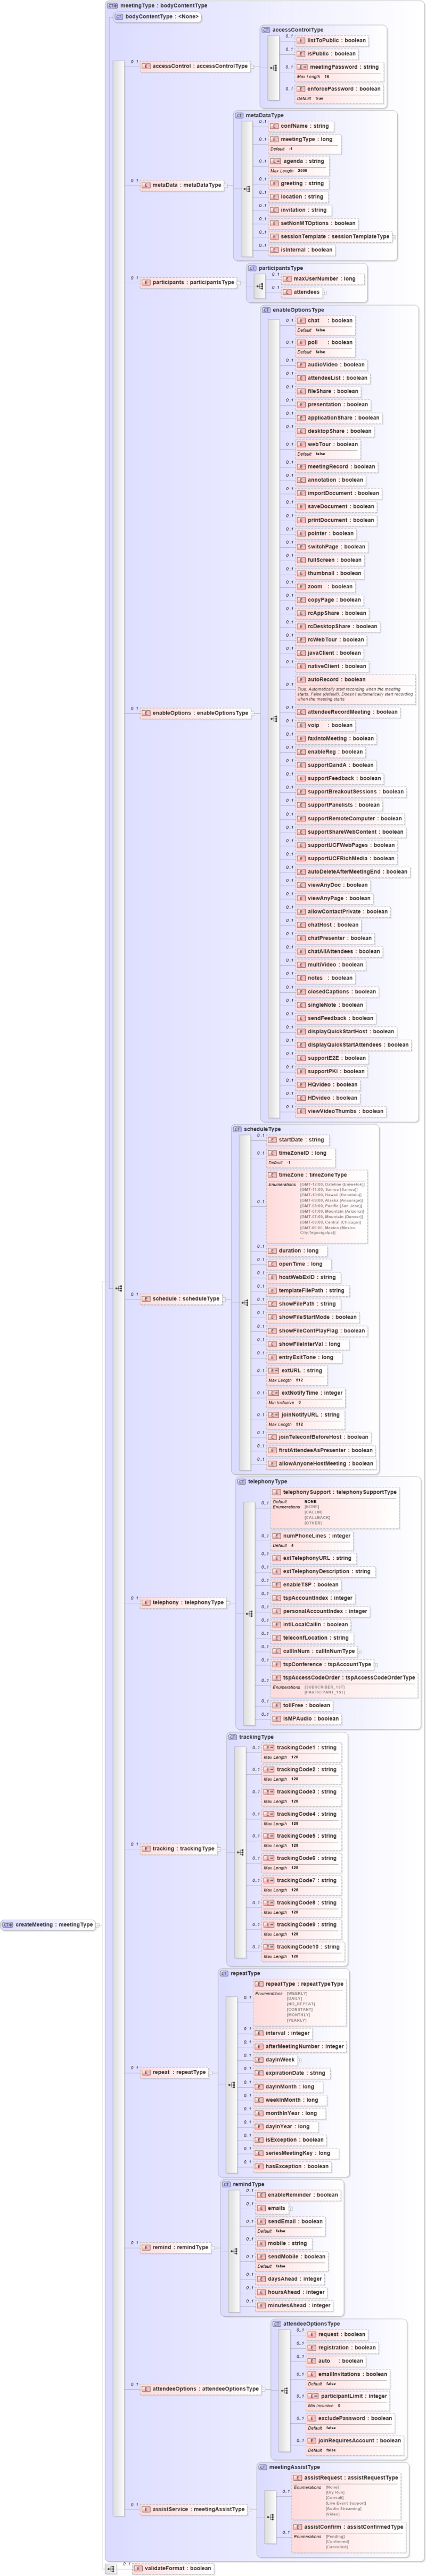Click the remindType complex type icon
This screenshot has height=2576, width=426.
[x=226, y=2184]
